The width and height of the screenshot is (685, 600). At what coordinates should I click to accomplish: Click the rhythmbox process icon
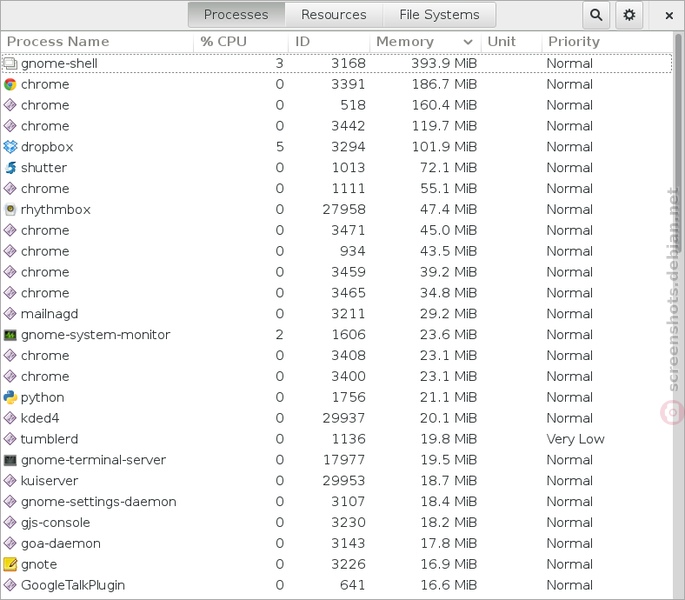[10, 210]
